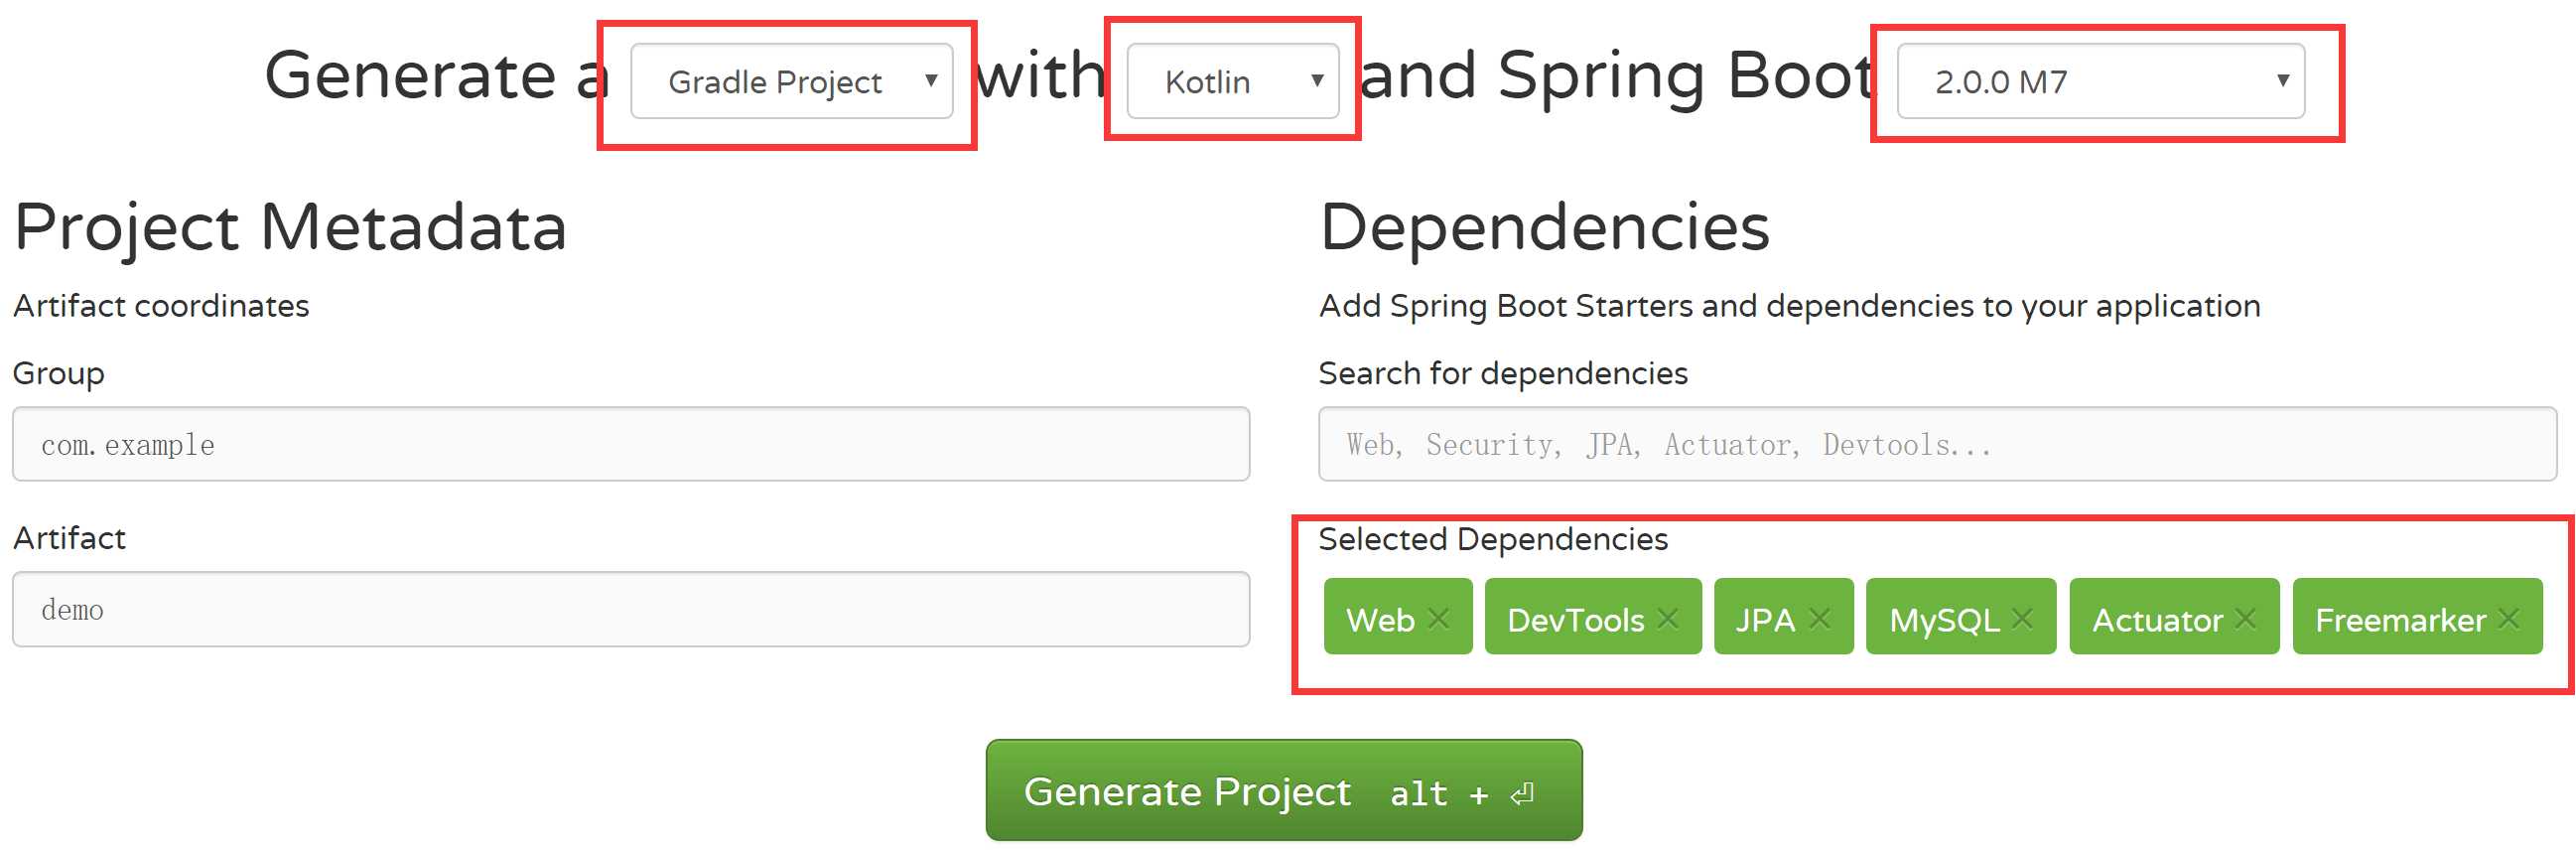Open the Kotlin language dropdown
The image size is (2576, 853).
click(1232, 81)
